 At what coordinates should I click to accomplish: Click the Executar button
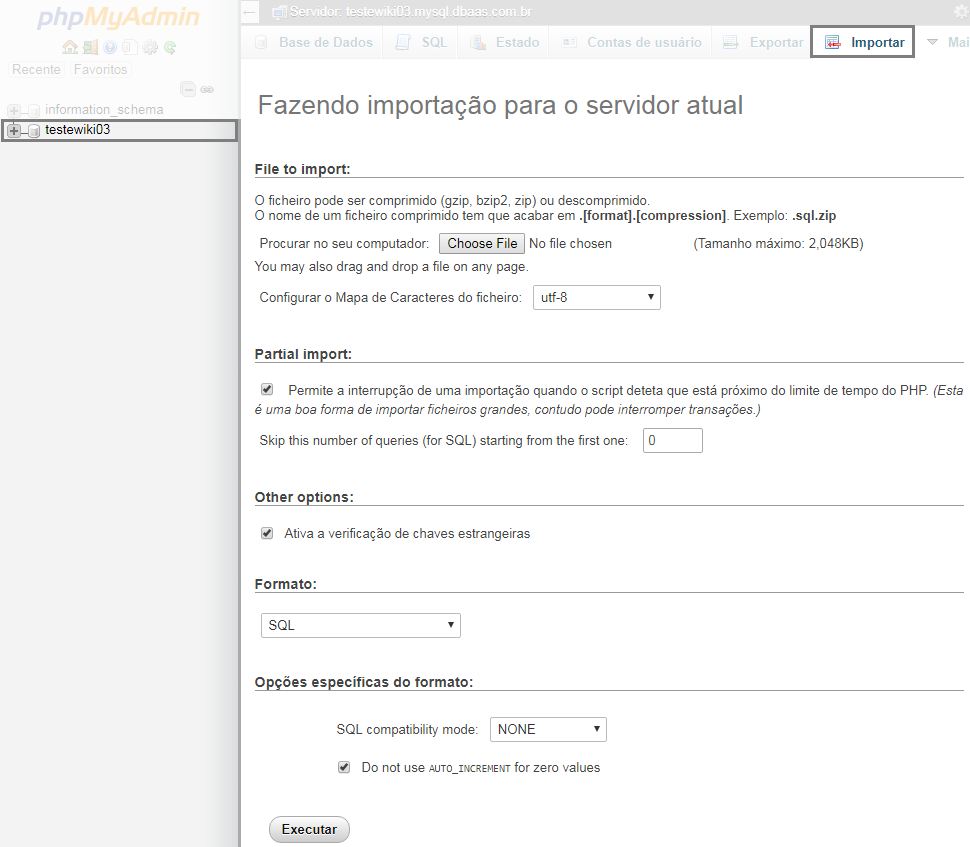tap(309, 829)
